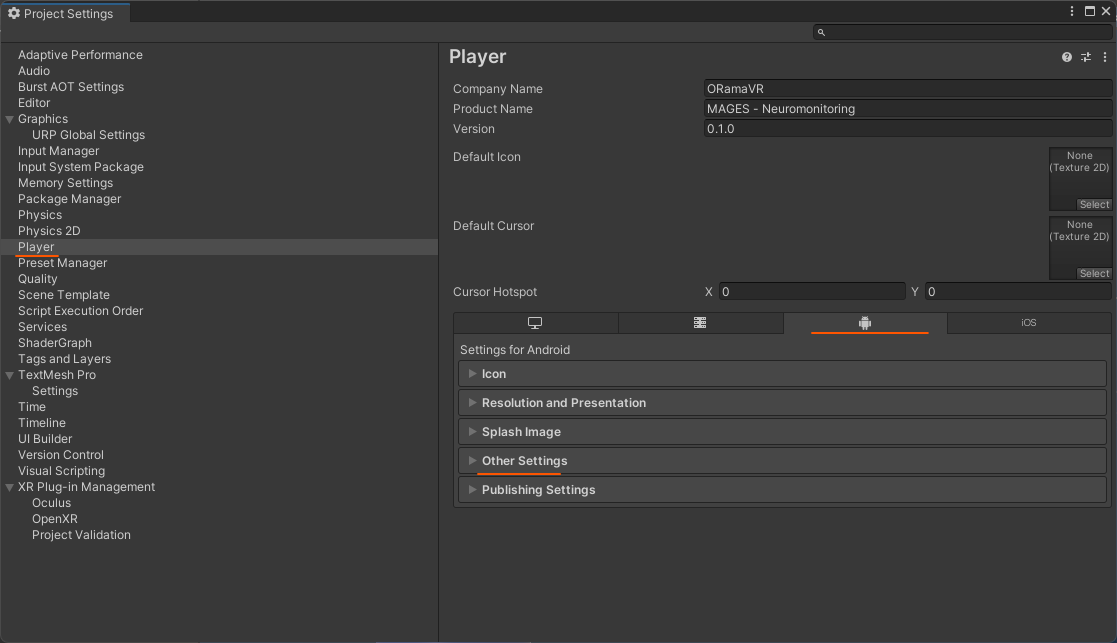This screenshot has height=643, width=1117.
Task: Select Project Validation settings
Action: coord(81,535)
